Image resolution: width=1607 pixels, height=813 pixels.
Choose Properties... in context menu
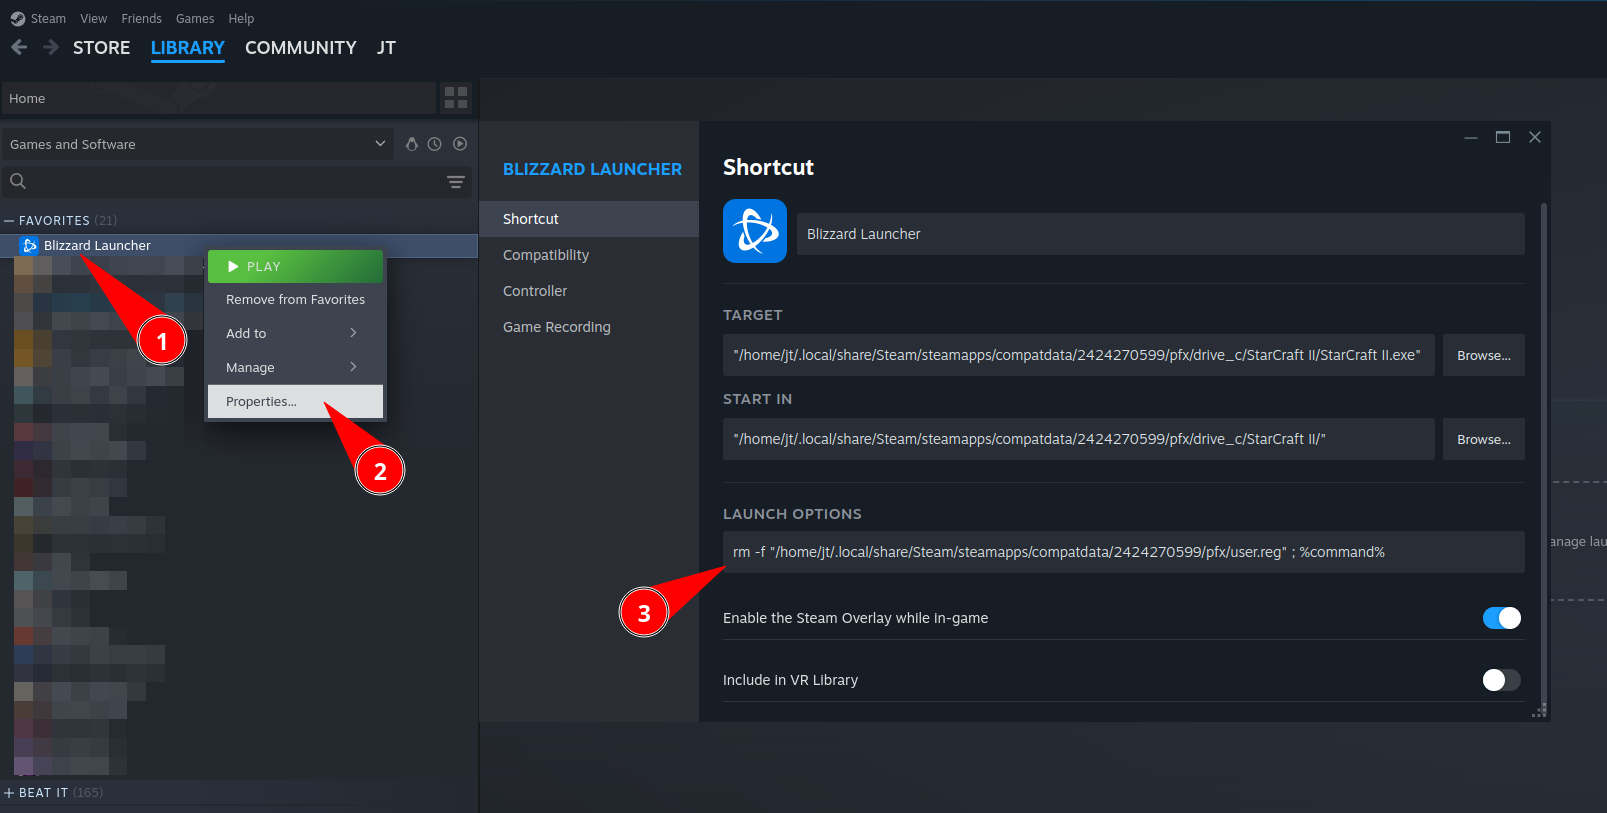295,401
